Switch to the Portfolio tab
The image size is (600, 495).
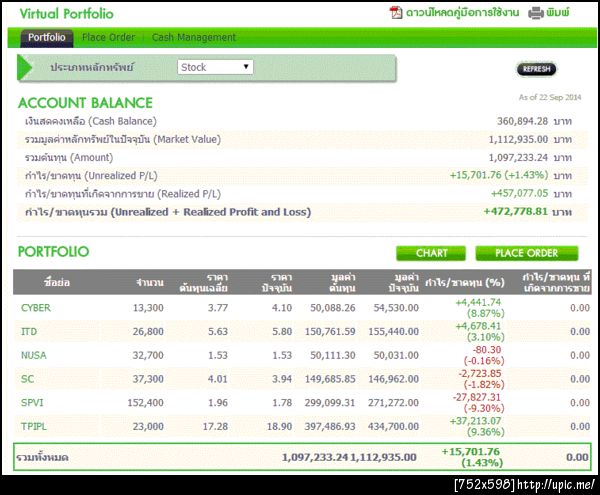(47, 37)
